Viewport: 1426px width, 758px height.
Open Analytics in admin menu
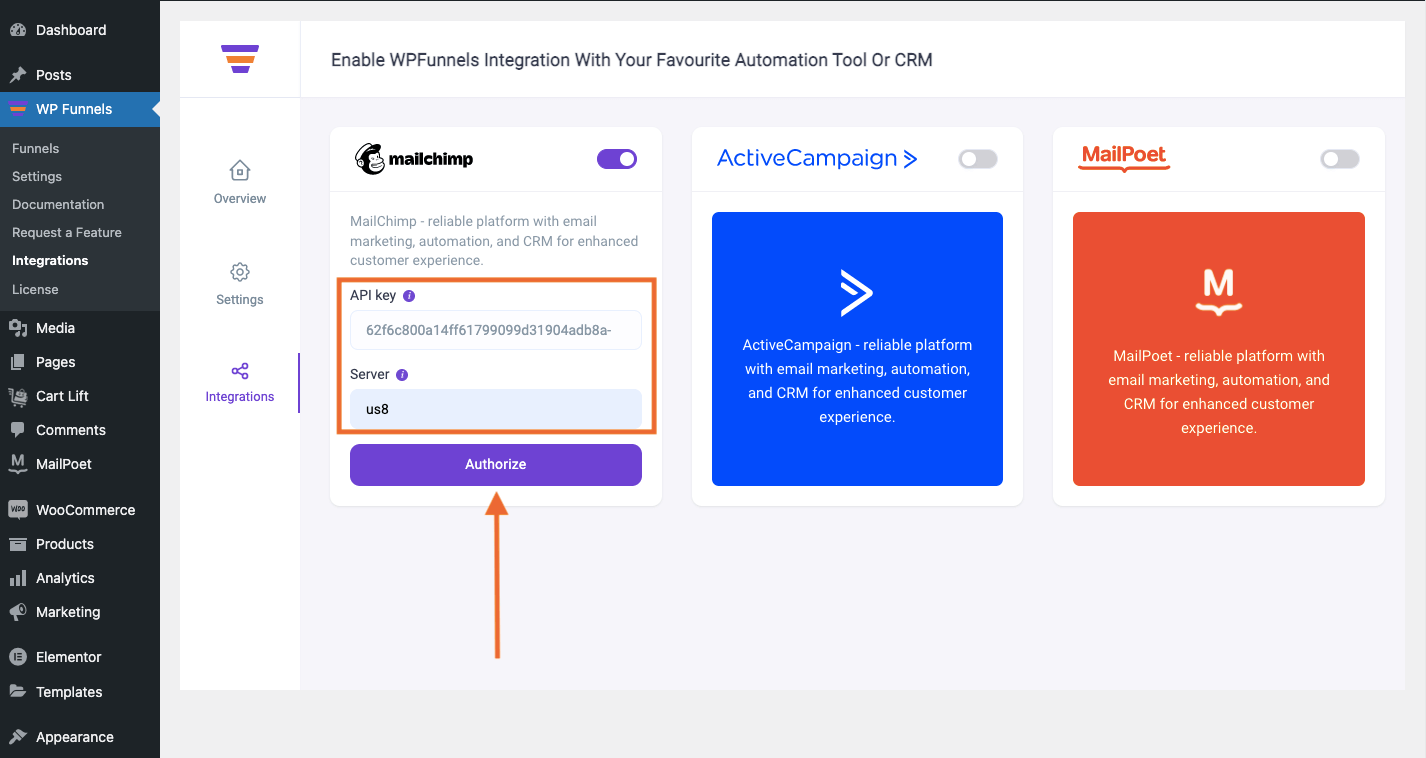coord(65,578)
